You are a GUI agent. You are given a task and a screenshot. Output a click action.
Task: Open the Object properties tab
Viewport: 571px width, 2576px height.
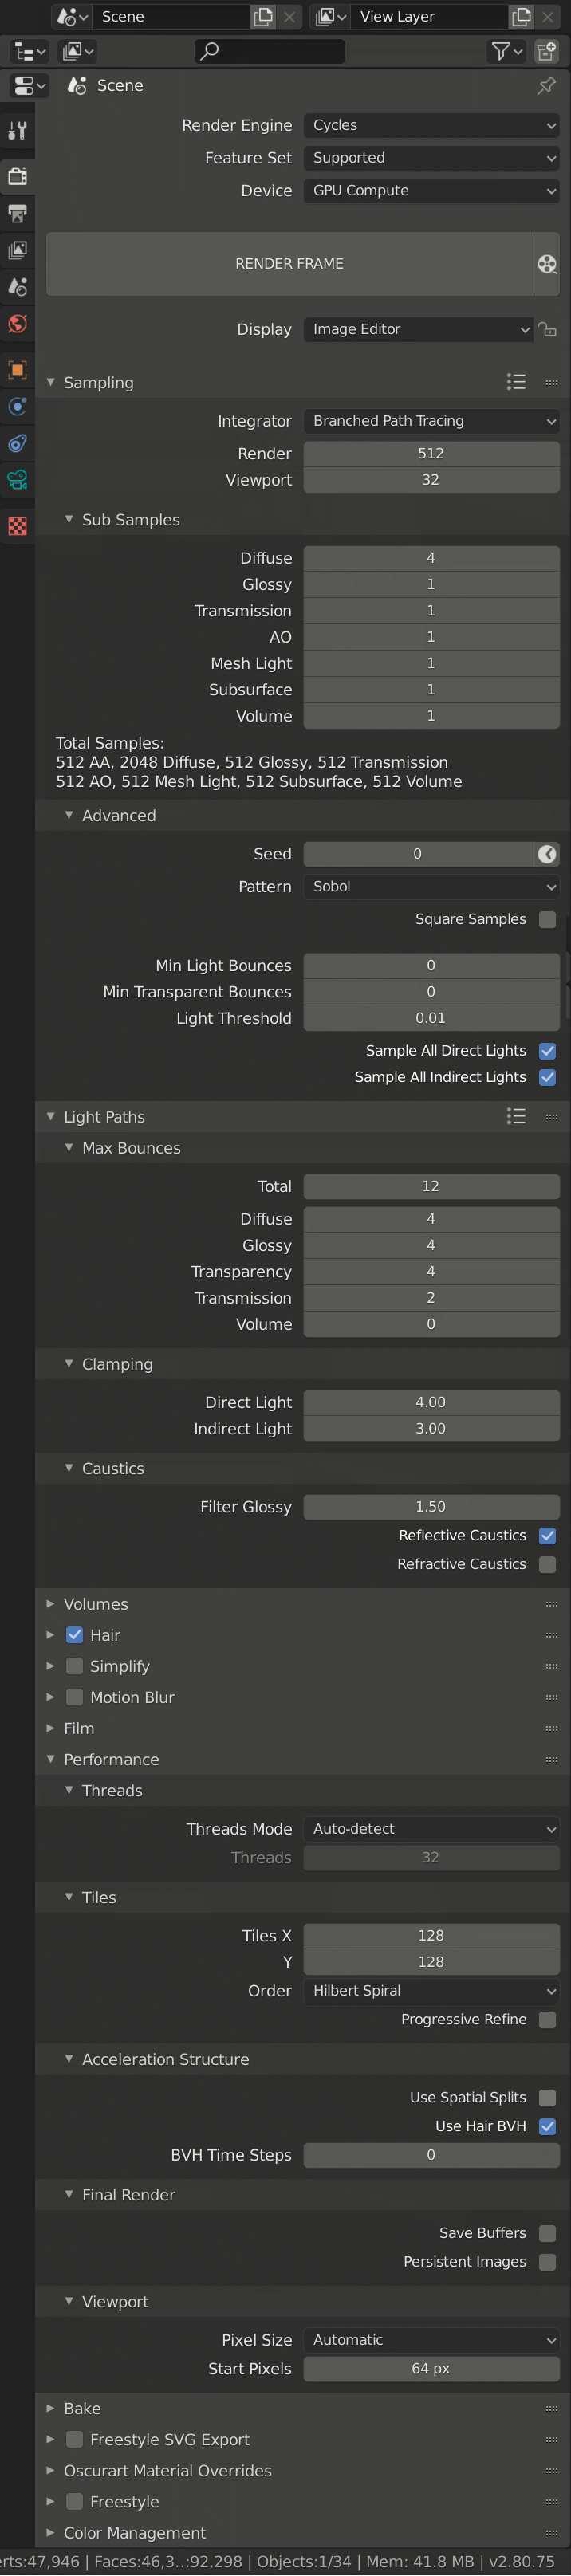point(17,370)
